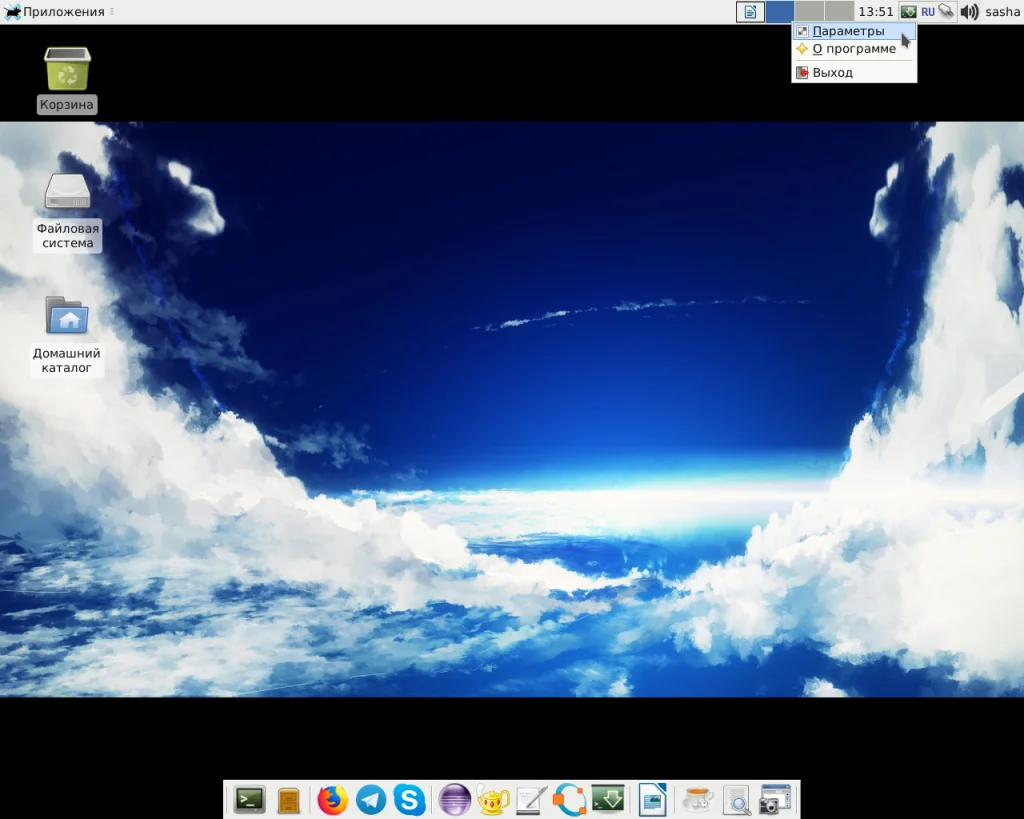This screenshot has height=819, width=1024.
Task: Click the 13:51 panel clock
Action: (x=875, y=12)
